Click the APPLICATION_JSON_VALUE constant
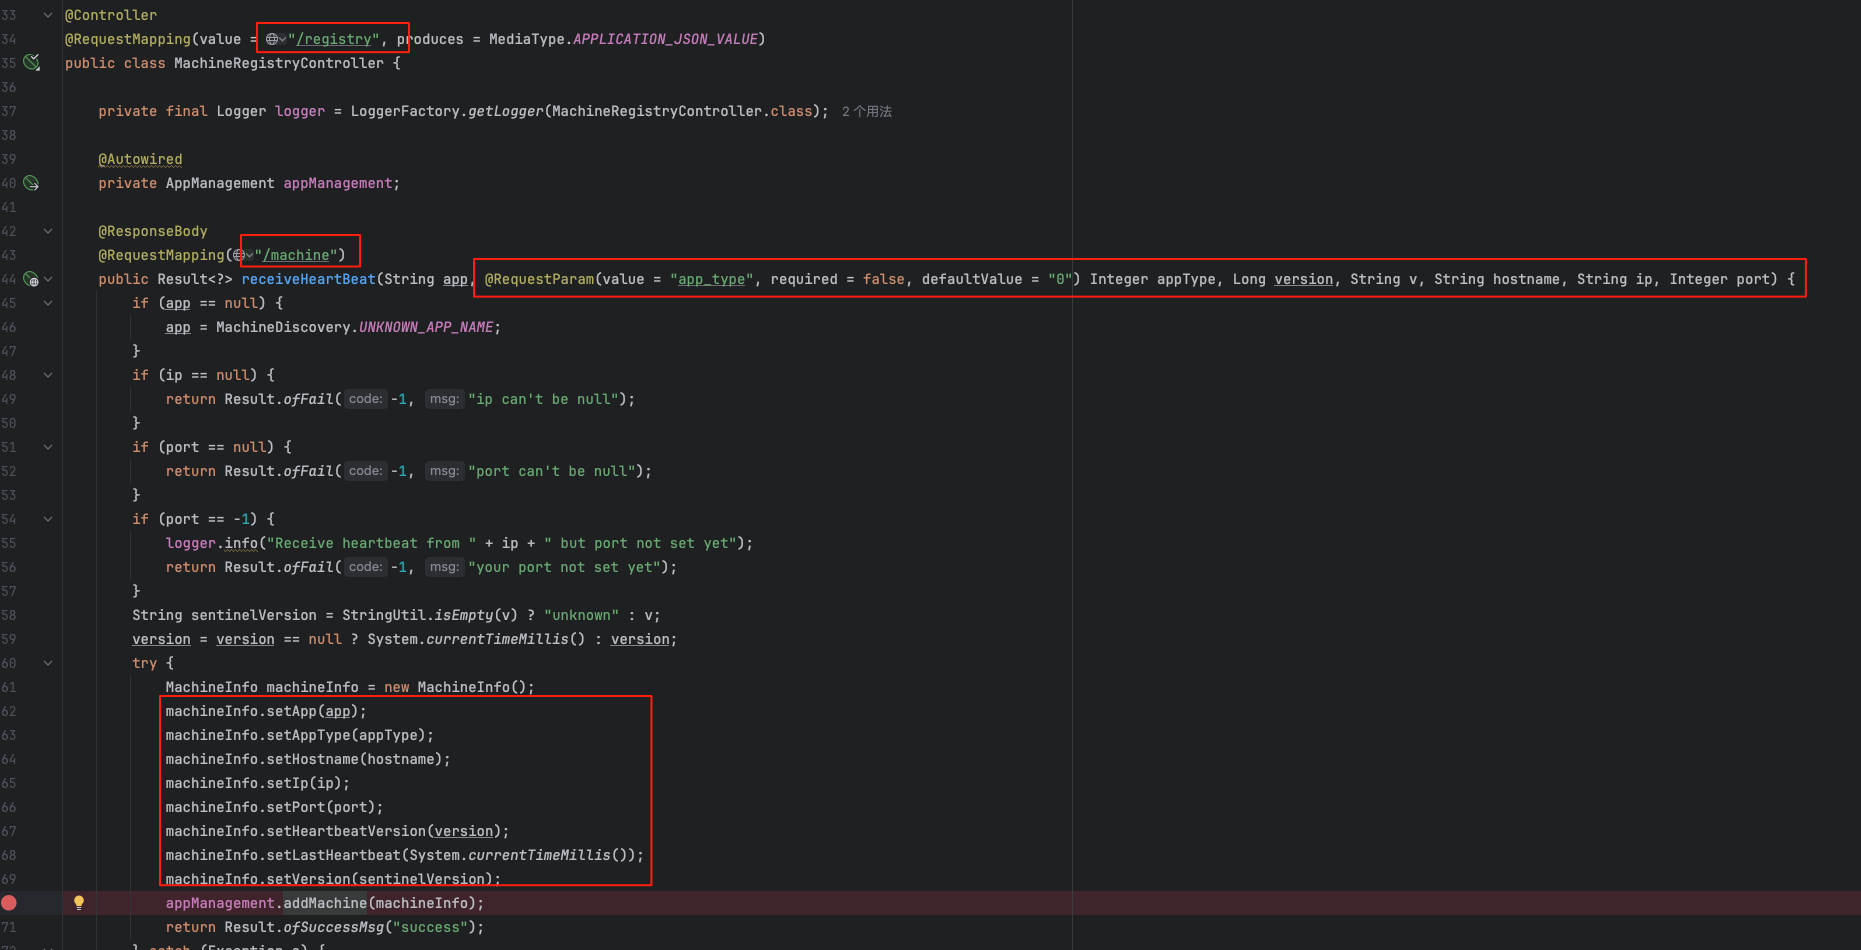 (x=665, y=39)
